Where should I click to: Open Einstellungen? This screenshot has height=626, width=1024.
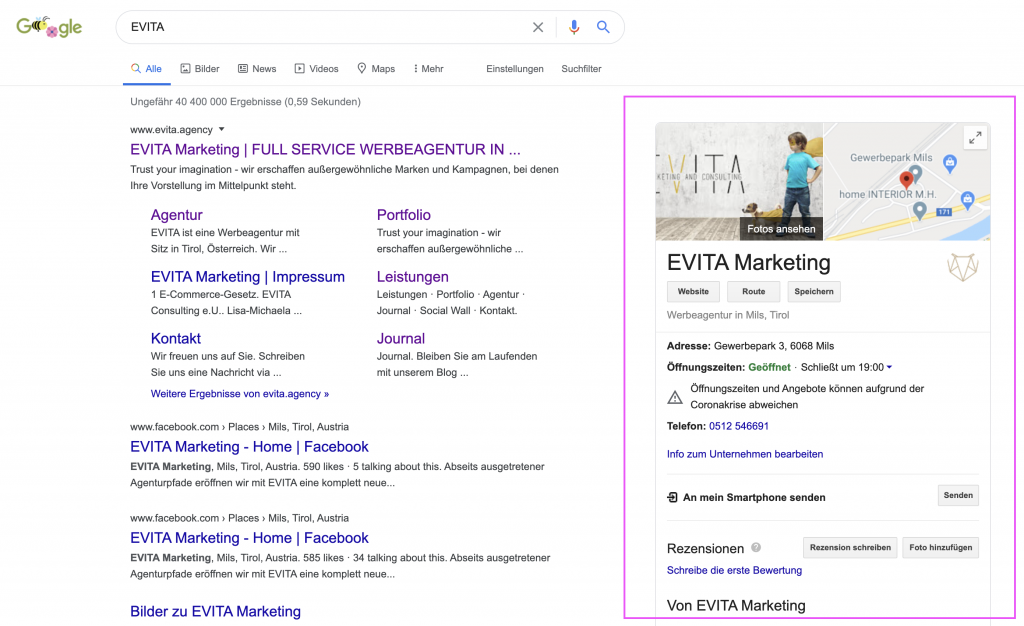515,69
